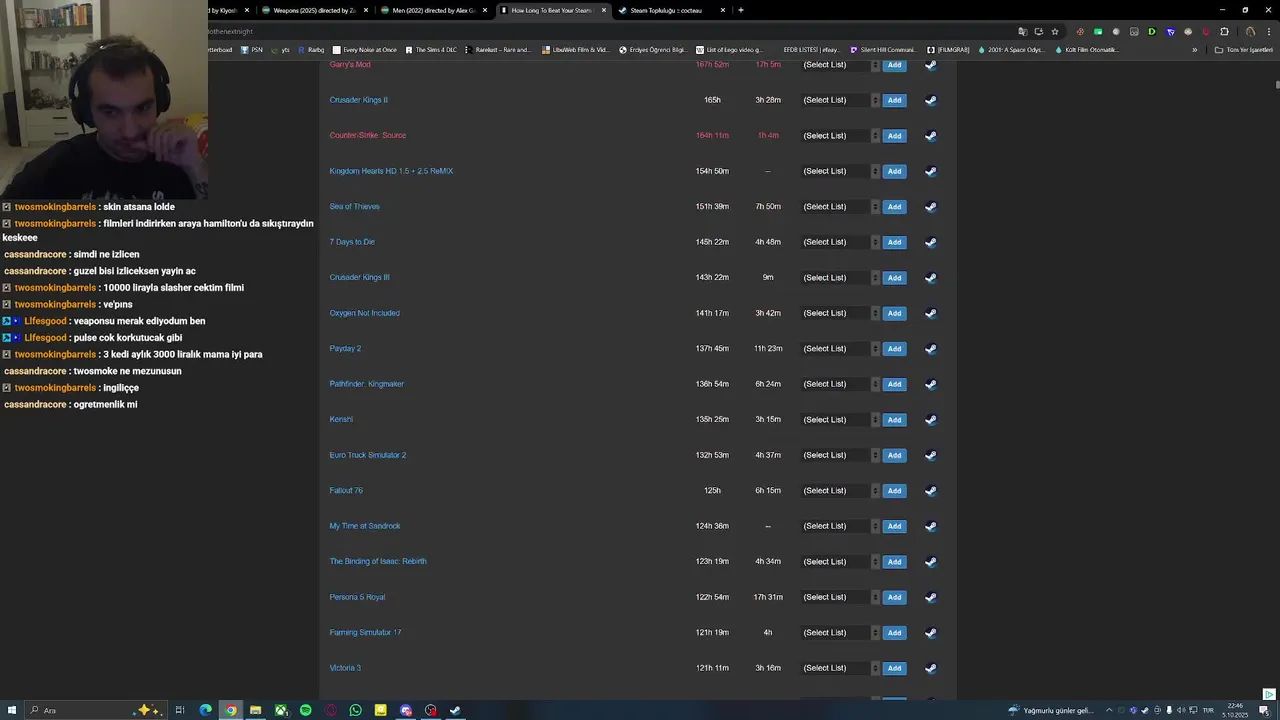The width and height of the screenshot is (1280, 720).
Task: Open the 2001: A Space Odyssey bookmark
Action: point(1012,49)
